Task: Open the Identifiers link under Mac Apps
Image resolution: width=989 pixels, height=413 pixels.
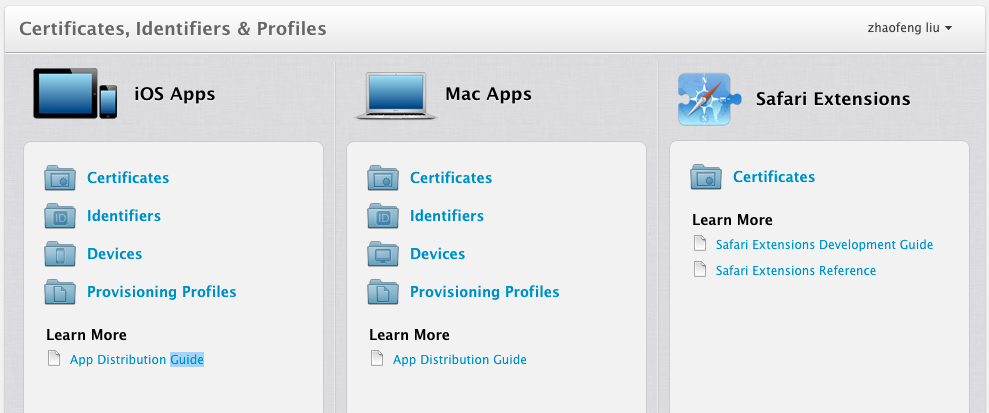Action: [447, 216]
